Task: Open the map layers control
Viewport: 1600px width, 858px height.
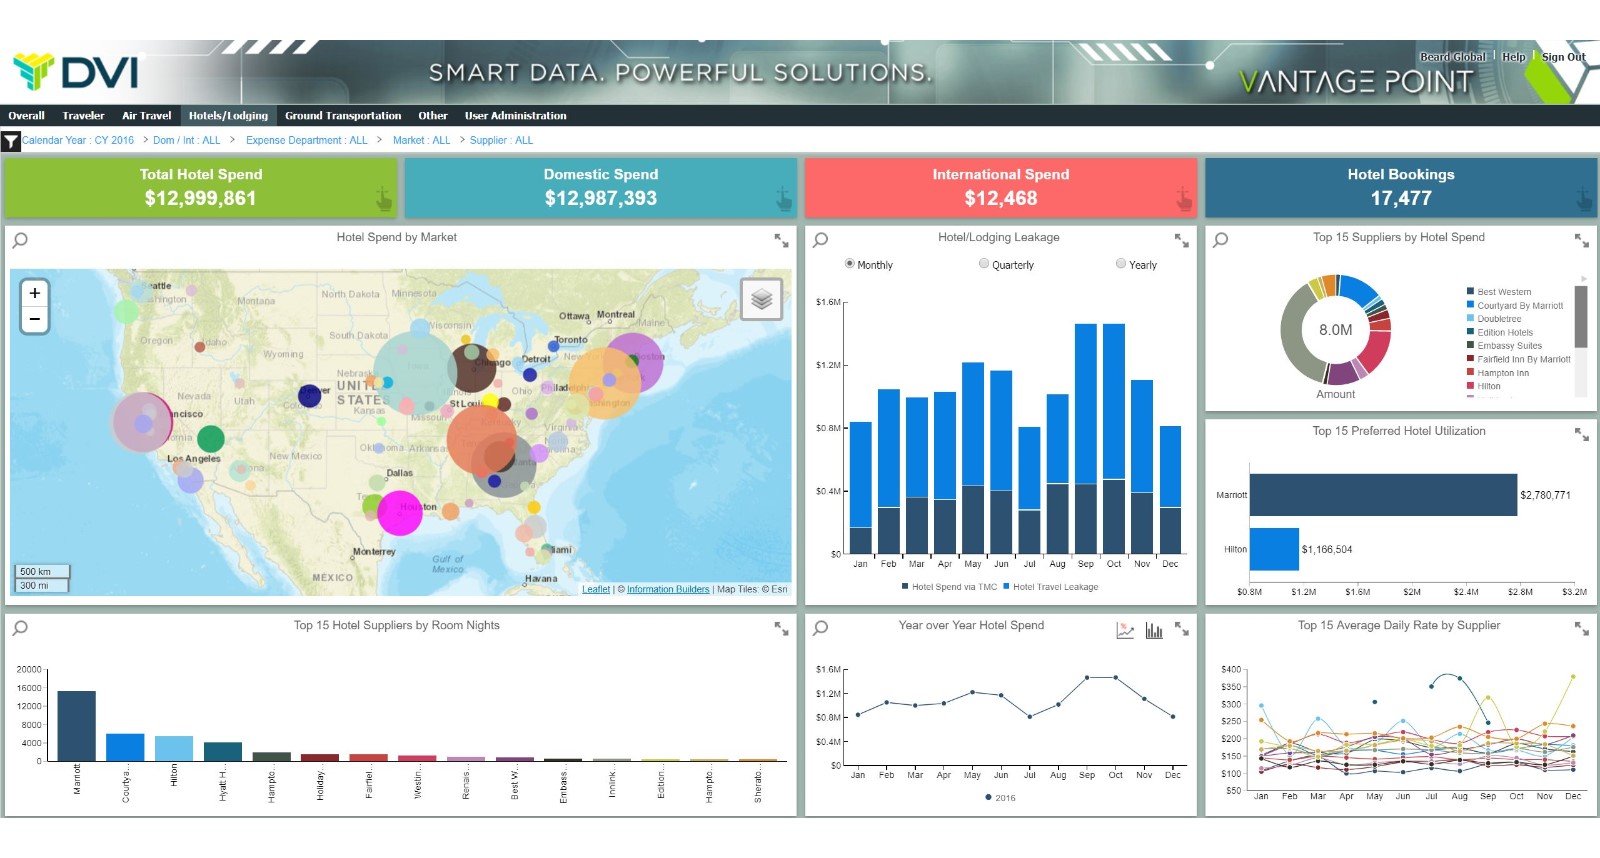Action: tap(762, 299)
